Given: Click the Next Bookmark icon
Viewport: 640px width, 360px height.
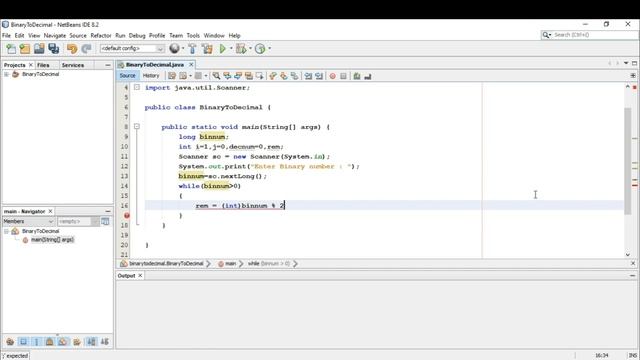Looking at the screenshot, I should pos(284,76).
